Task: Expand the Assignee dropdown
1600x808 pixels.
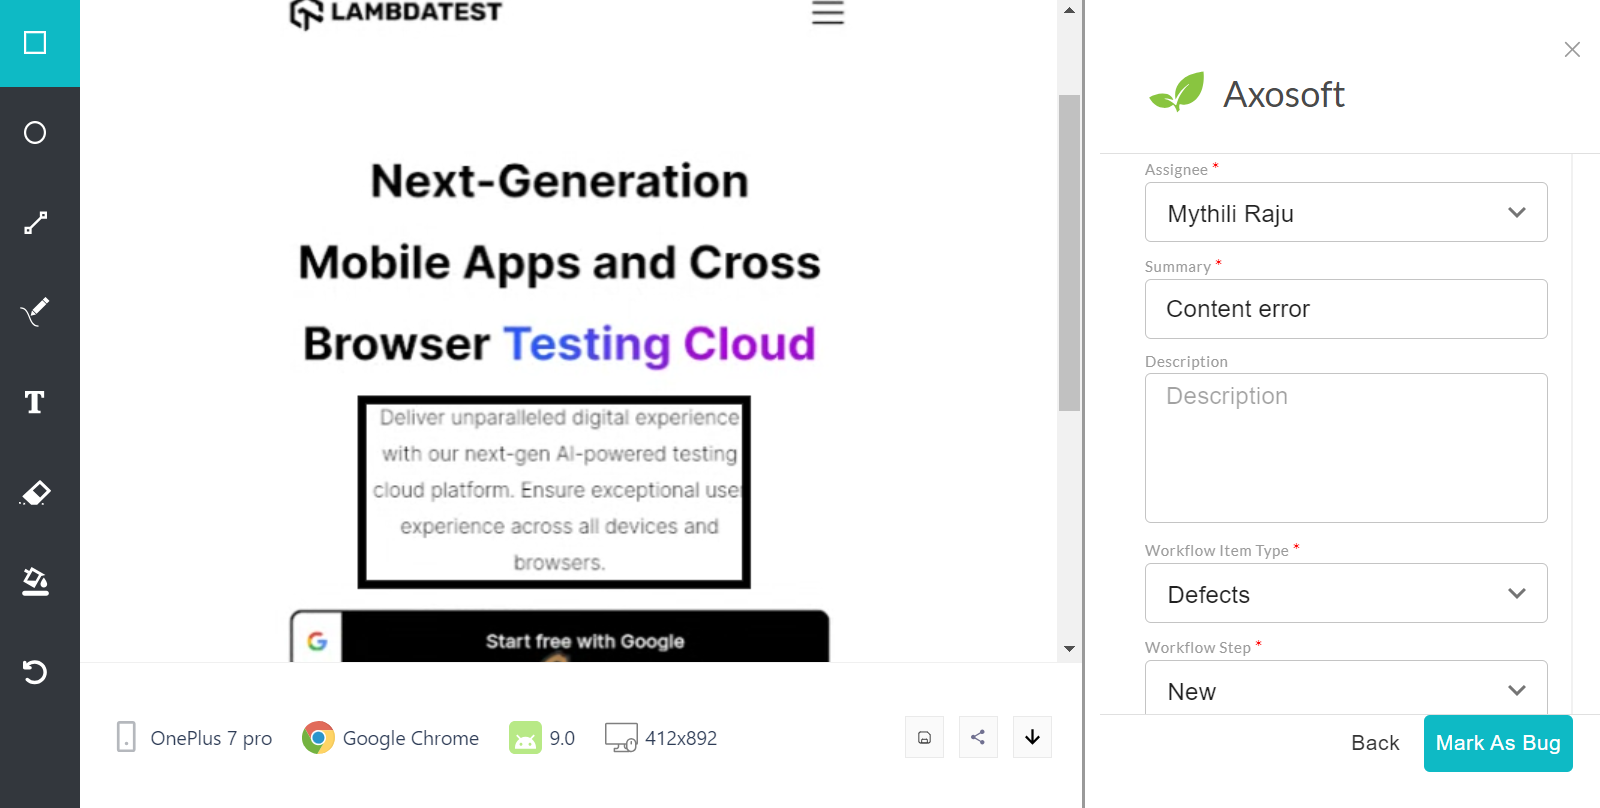Action: pos(1345,213)
